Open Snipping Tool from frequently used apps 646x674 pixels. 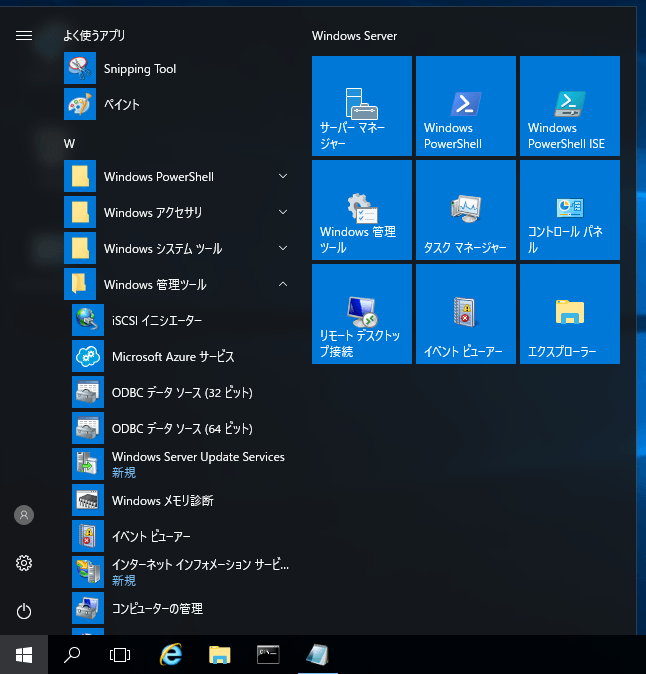tap(176, 69)
